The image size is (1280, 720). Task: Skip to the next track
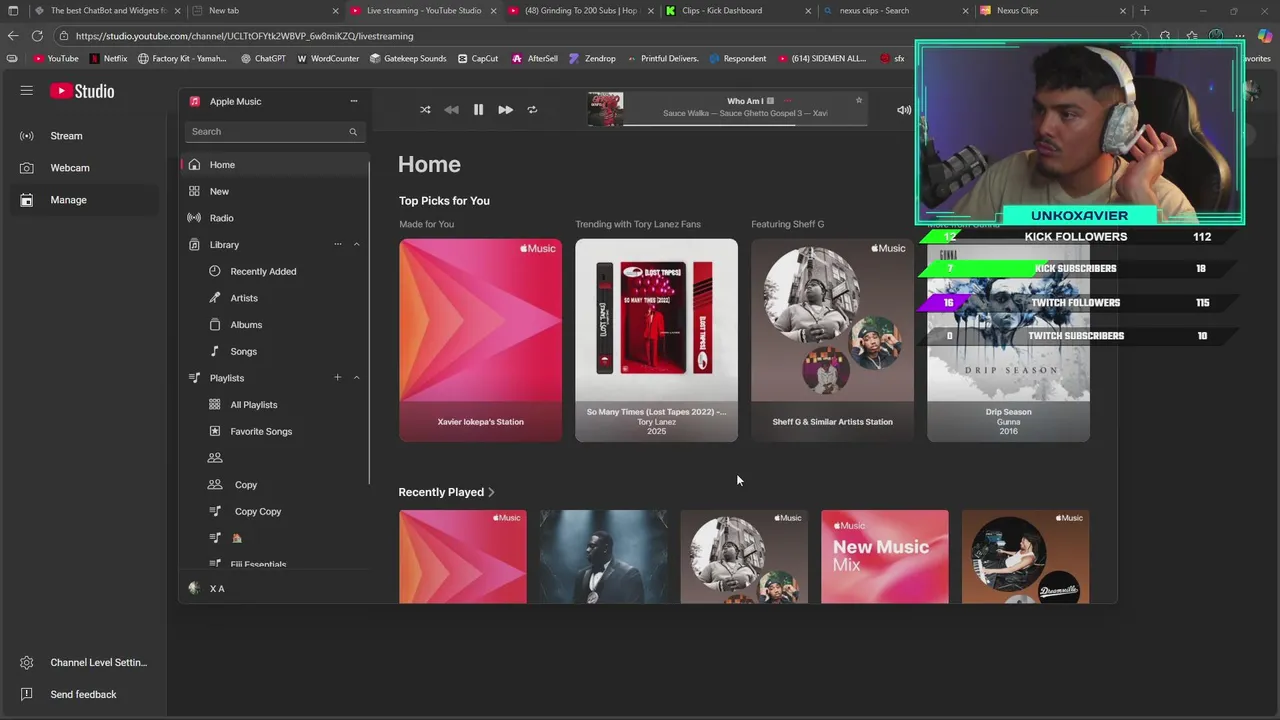click(505, 110)
